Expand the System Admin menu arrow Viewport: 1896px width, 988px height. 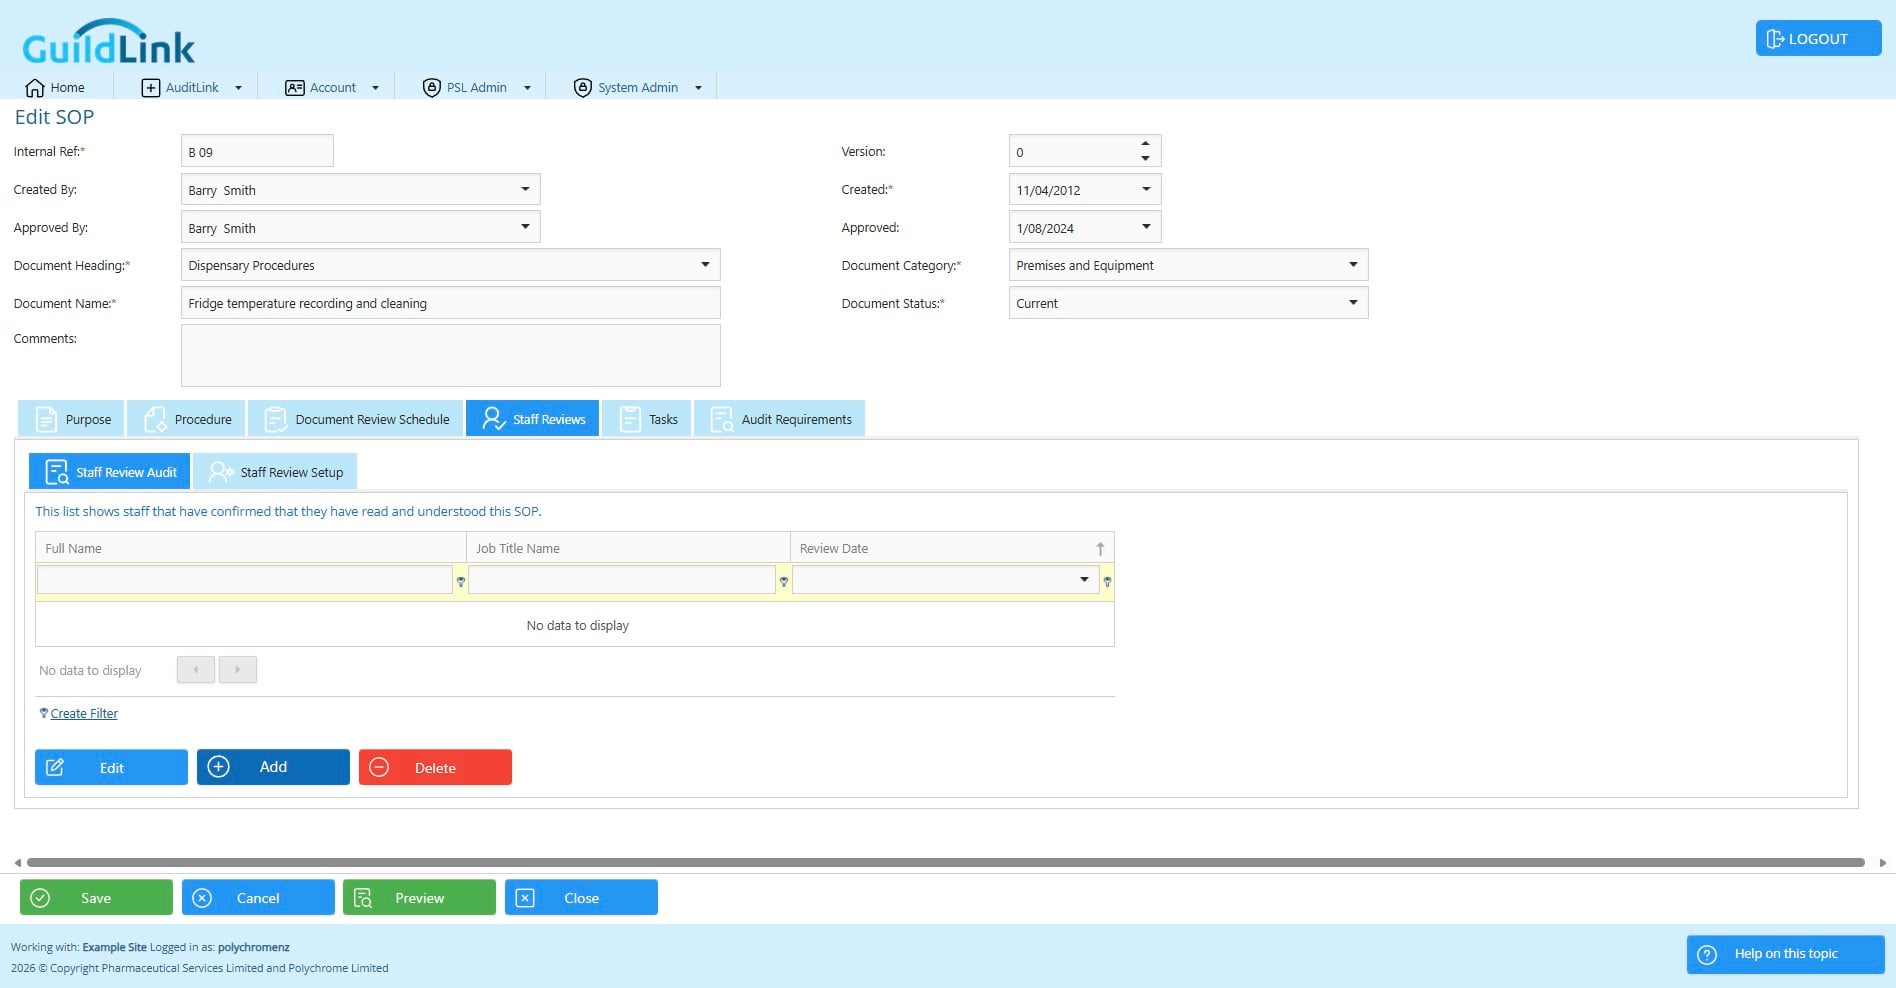(698, 88)
